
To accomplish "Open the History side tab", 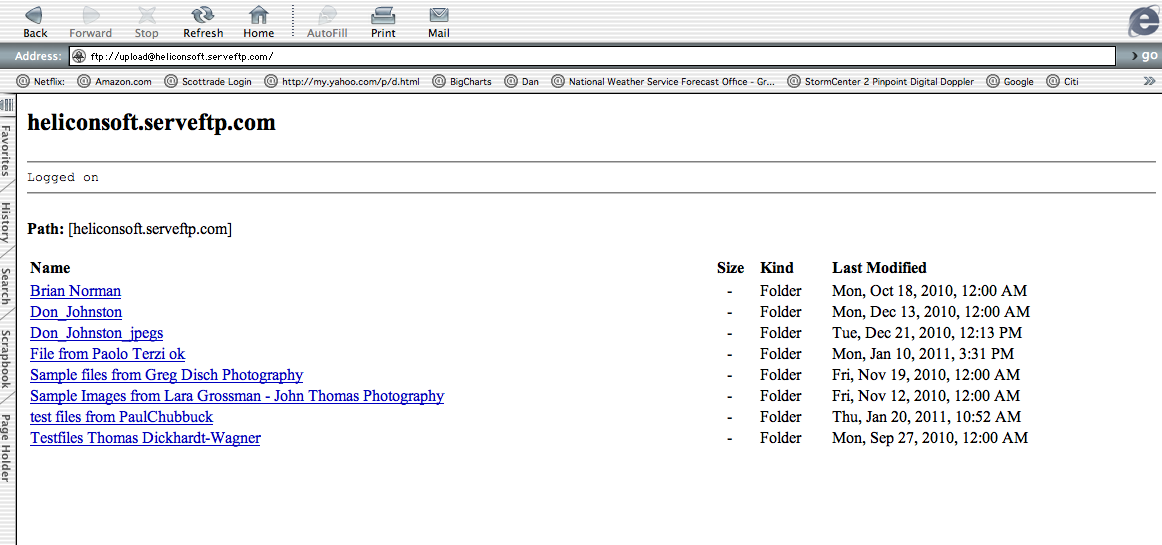I will 7,222.
